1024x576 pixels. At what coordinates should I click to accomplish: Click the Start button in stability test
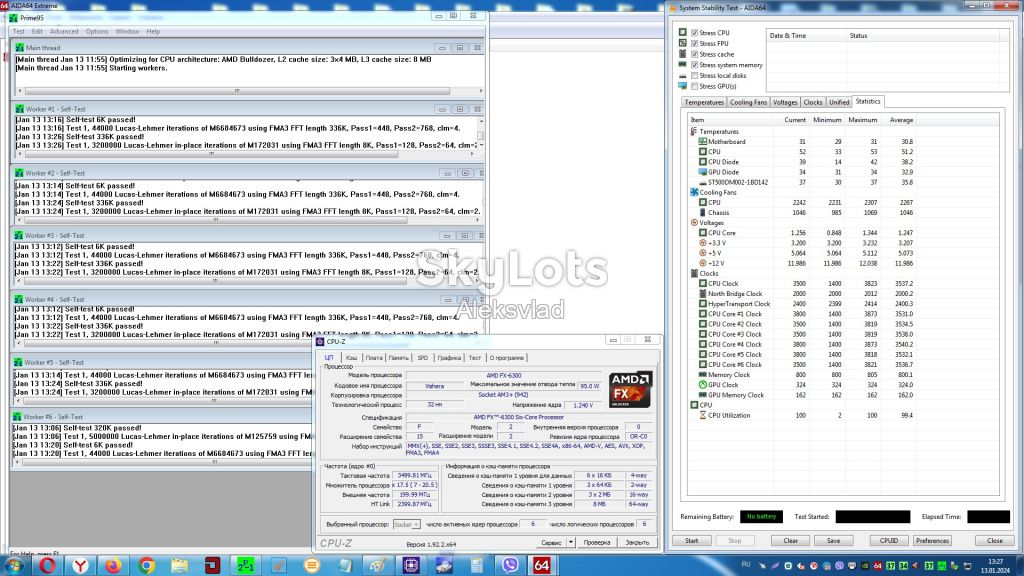[x=692, y=541]
